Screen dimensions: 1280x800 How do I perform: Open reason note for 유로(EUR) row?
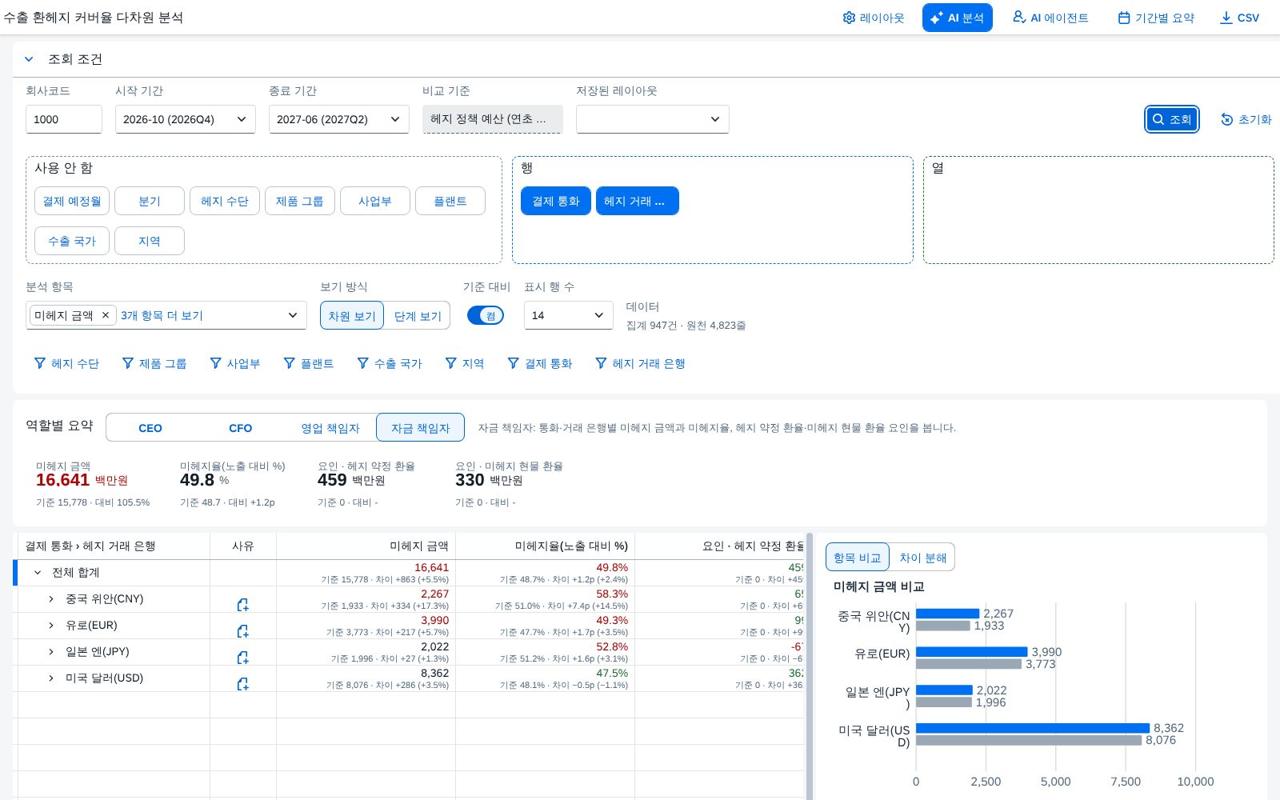point(242,631)
